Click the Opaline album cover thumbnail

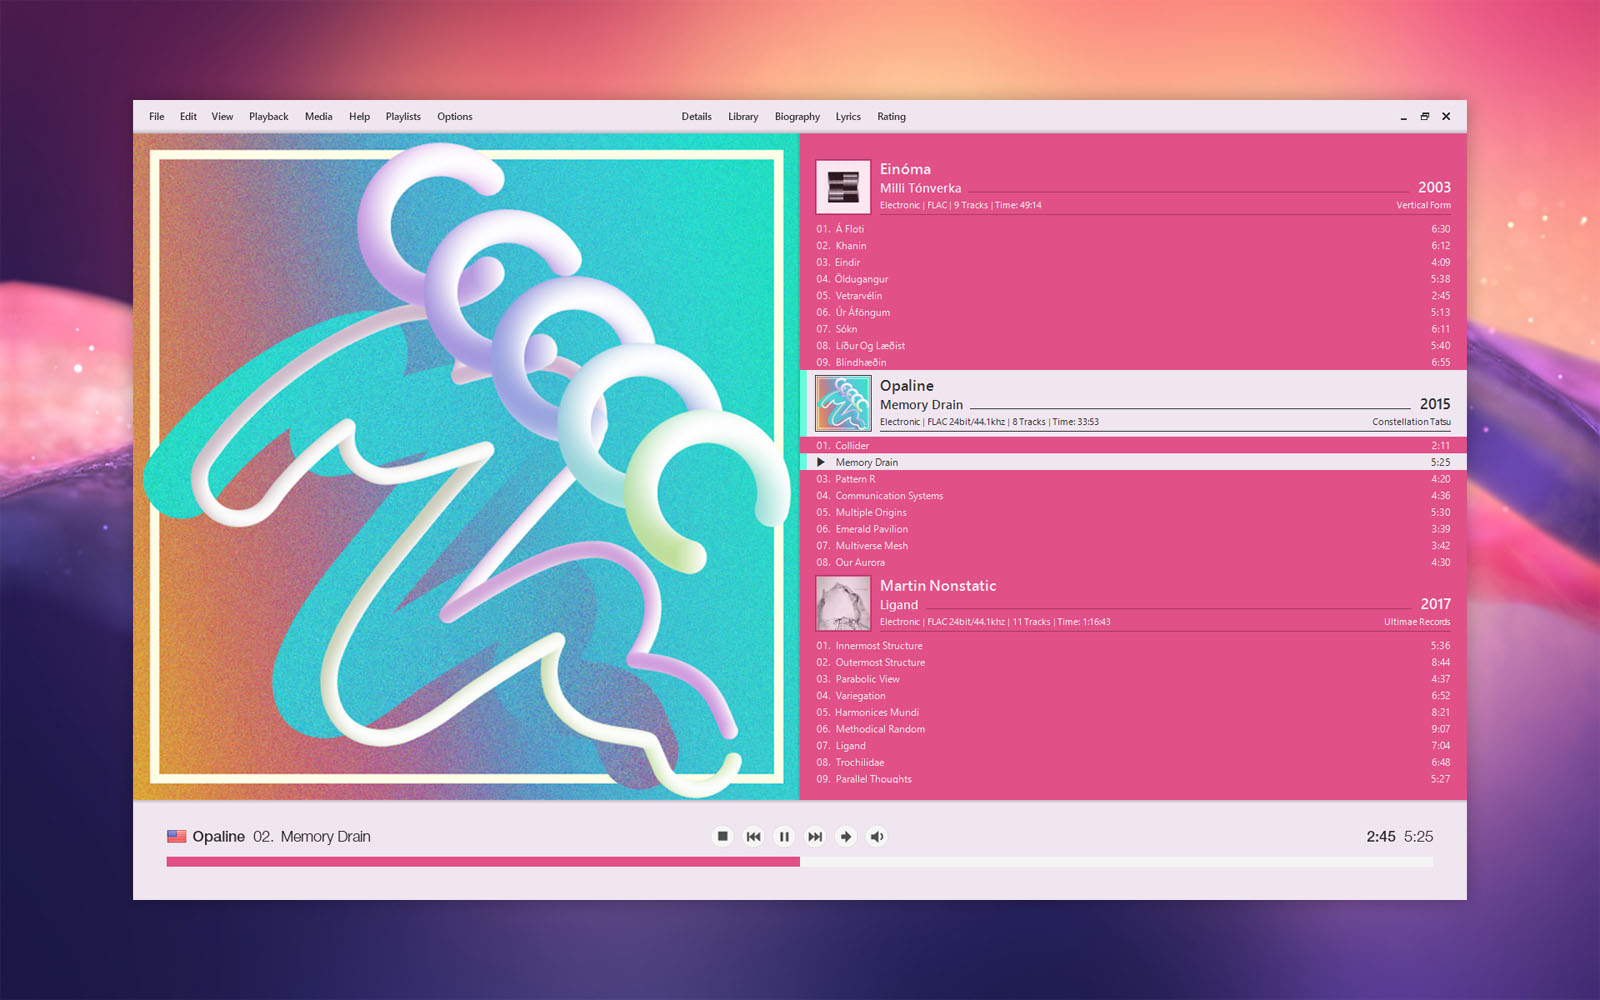pyautogui.click(x=843, y=403)
